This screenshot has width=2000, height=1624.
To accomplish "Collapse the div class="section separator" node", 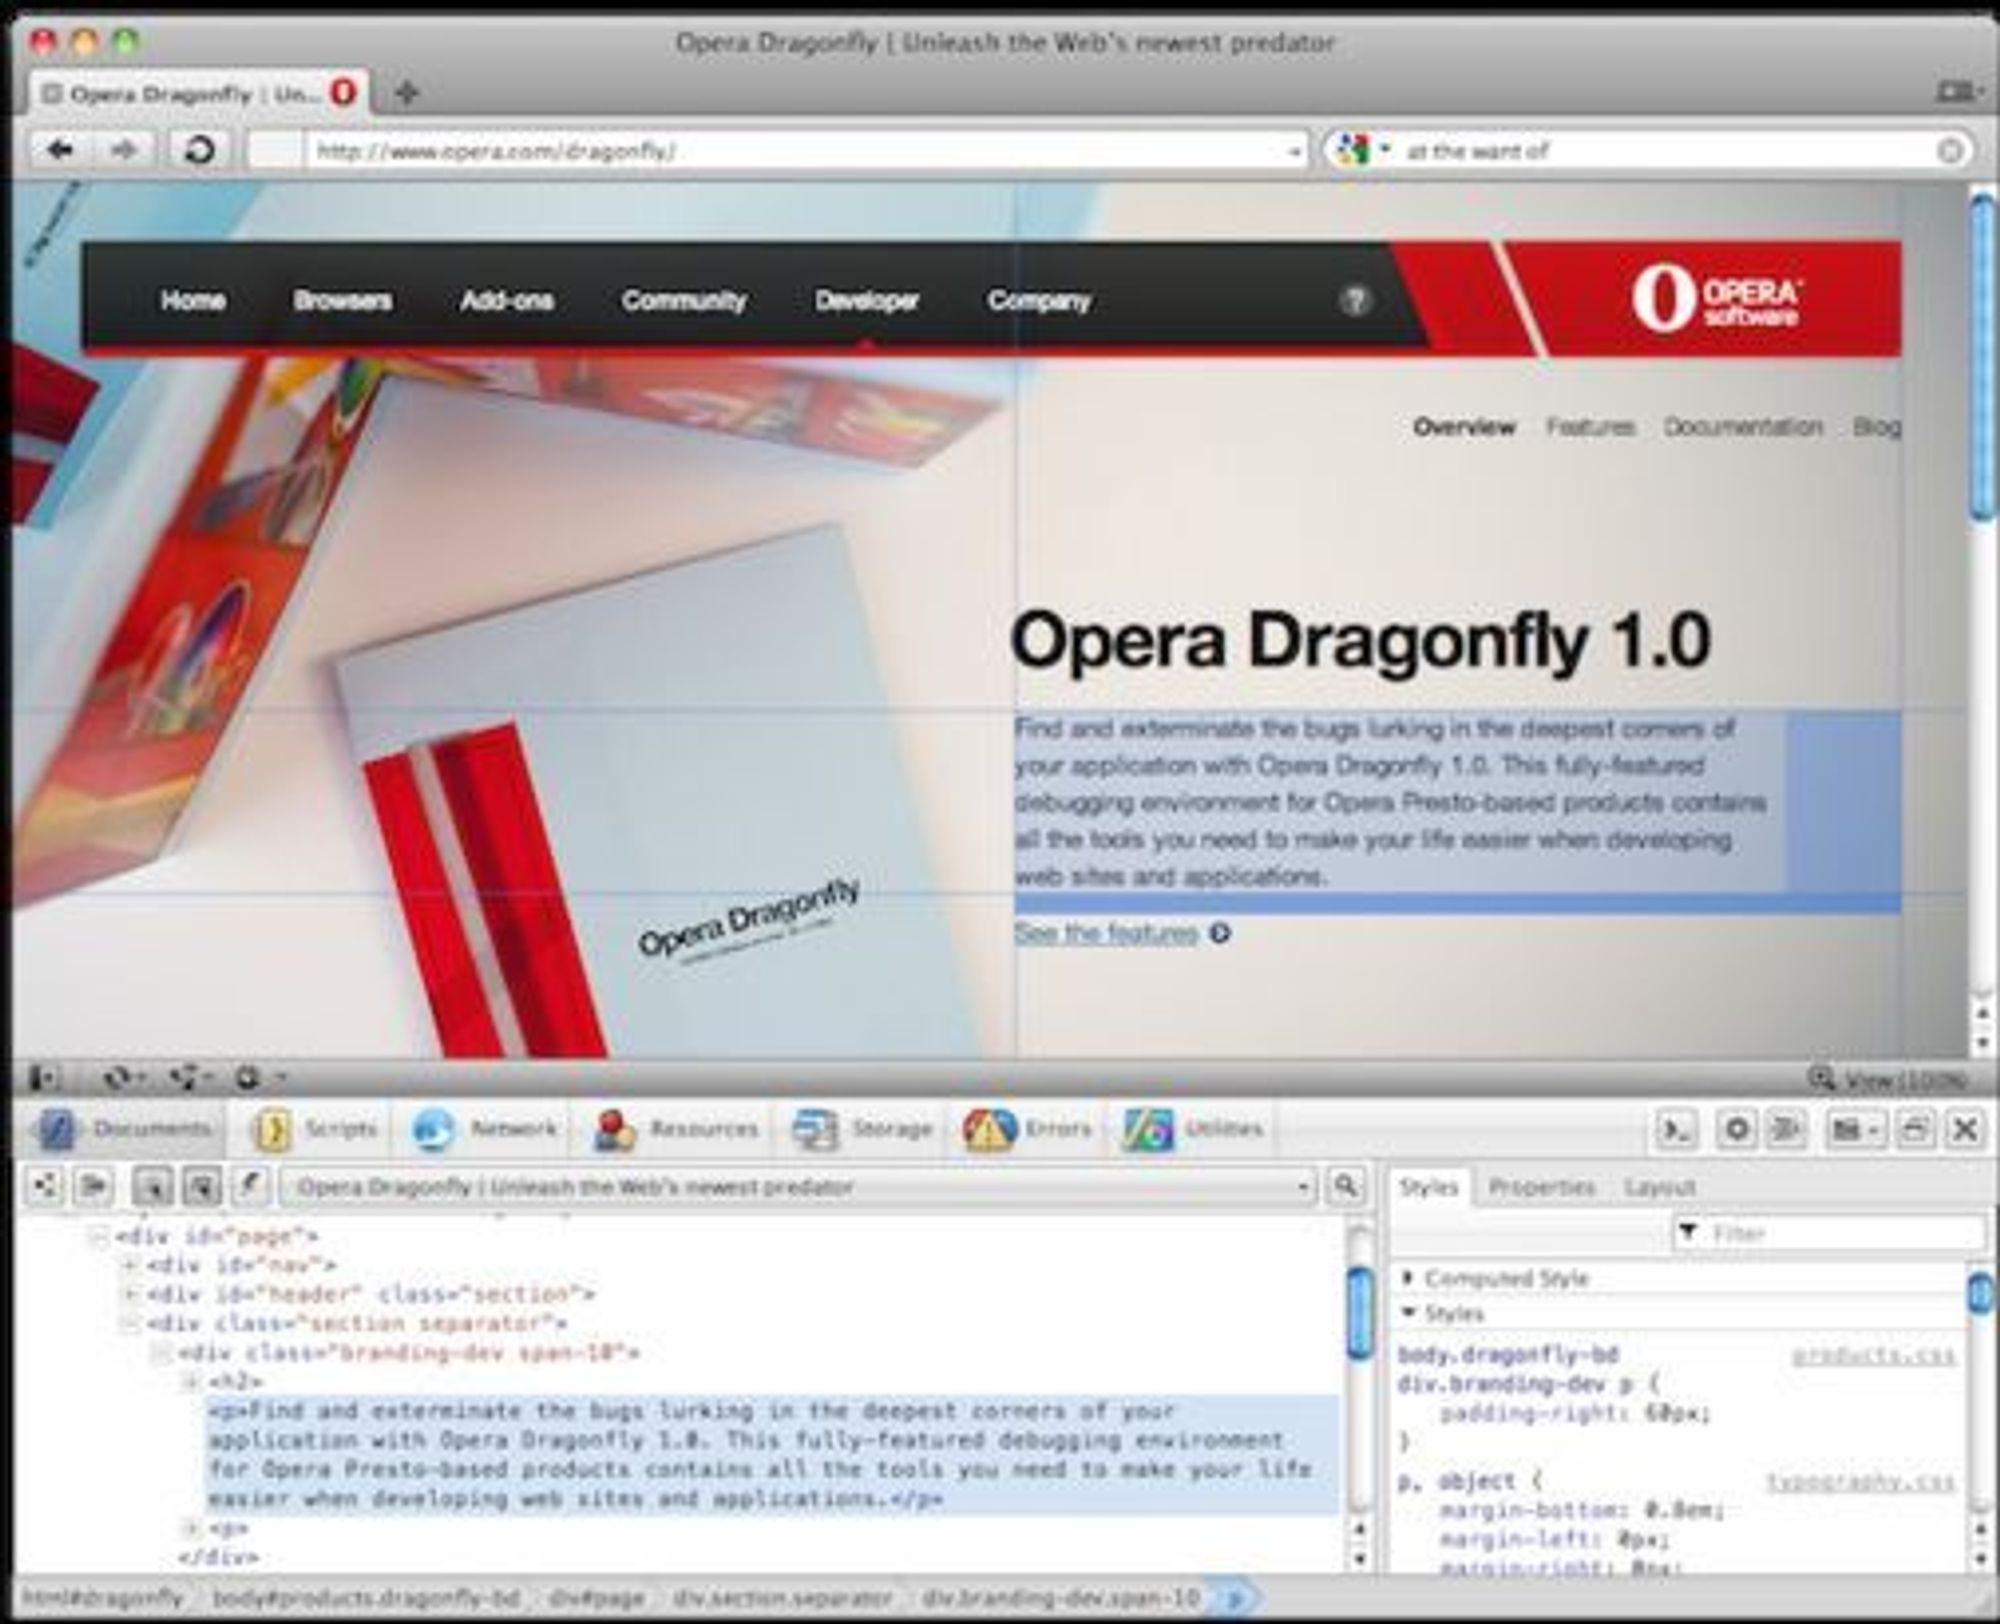I will (128, 1324).
